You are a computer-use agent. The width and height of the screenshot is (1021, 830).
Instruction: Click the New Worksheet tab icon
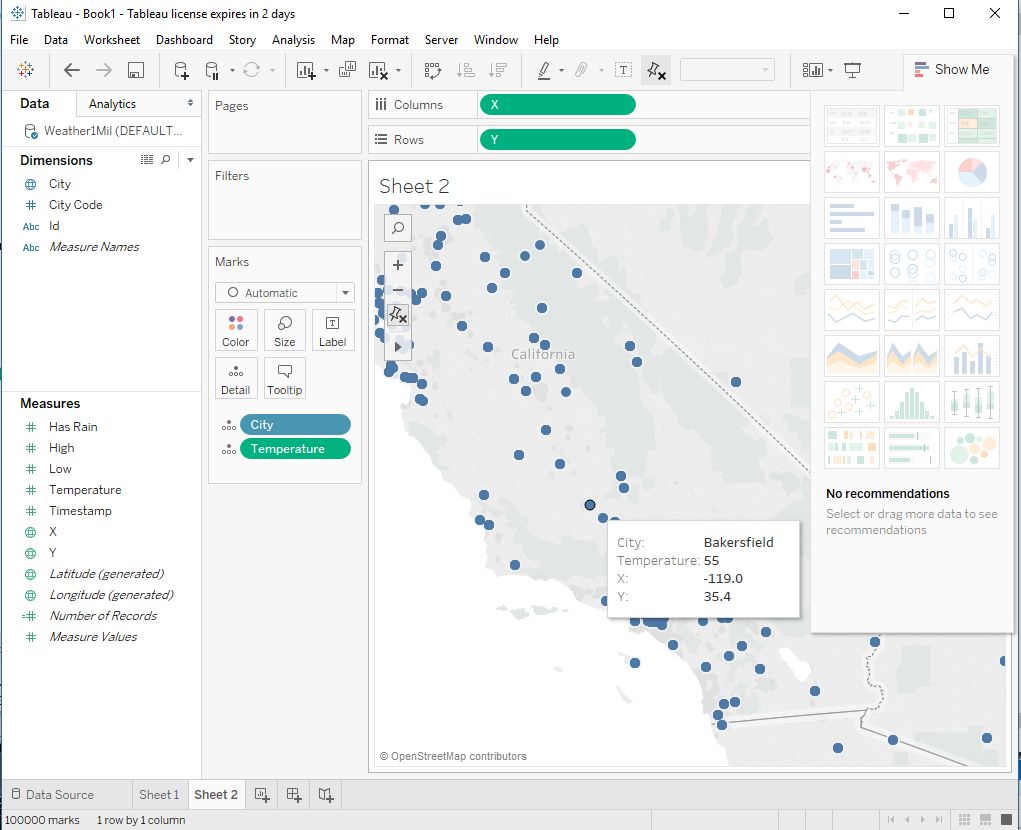[262, 795]
